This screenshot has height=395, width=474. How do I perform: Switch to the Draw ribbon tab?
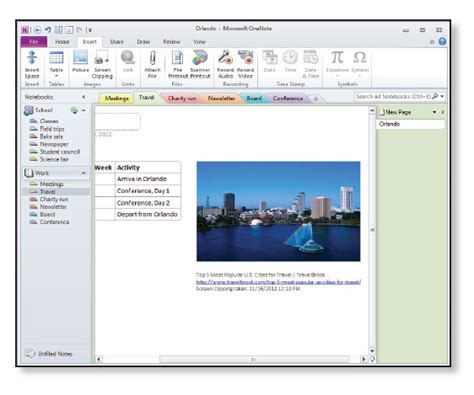143,42
